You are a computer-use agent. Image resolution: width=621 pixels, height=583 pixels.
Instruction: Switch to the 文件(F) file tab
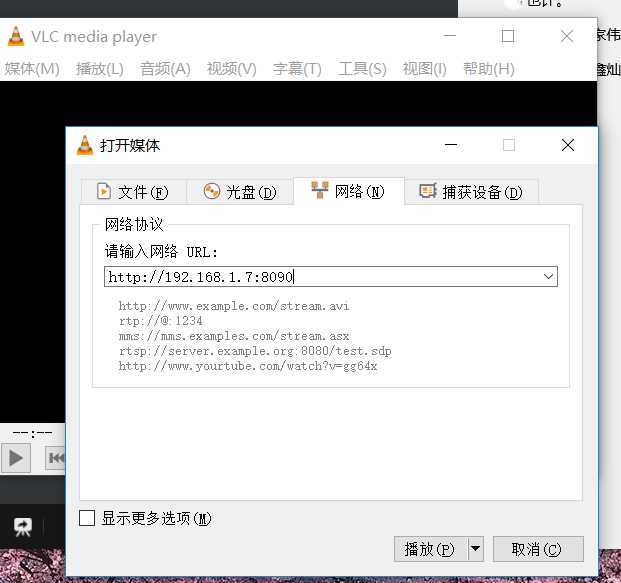point(133,192)
